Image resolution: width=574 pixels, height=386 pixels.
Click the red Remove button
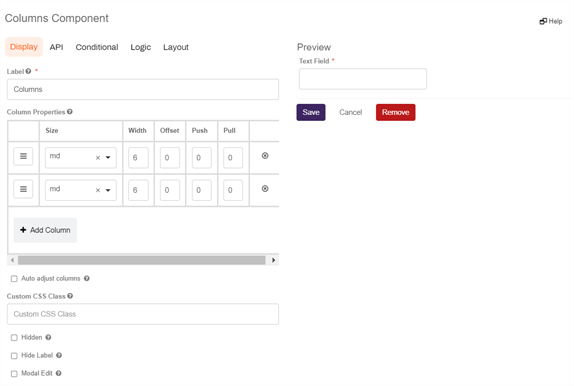point(396,112)
